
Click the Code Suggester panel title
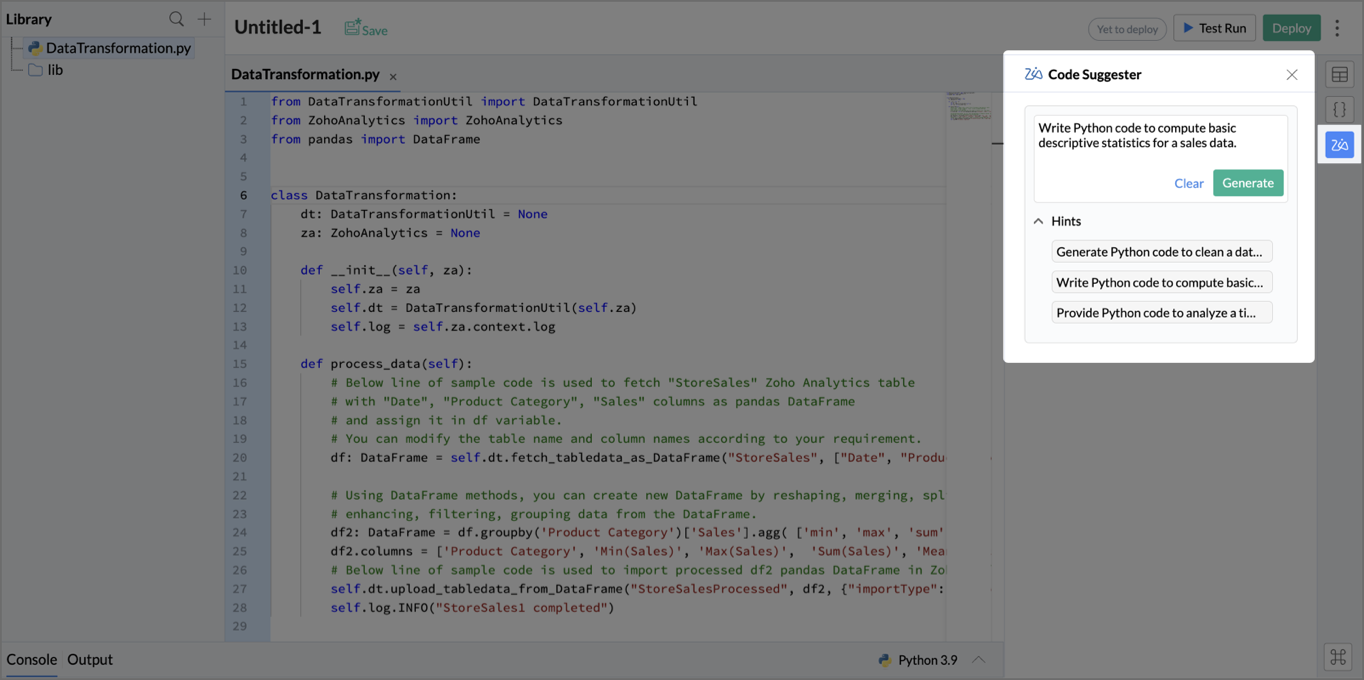tap(1094, 74)
